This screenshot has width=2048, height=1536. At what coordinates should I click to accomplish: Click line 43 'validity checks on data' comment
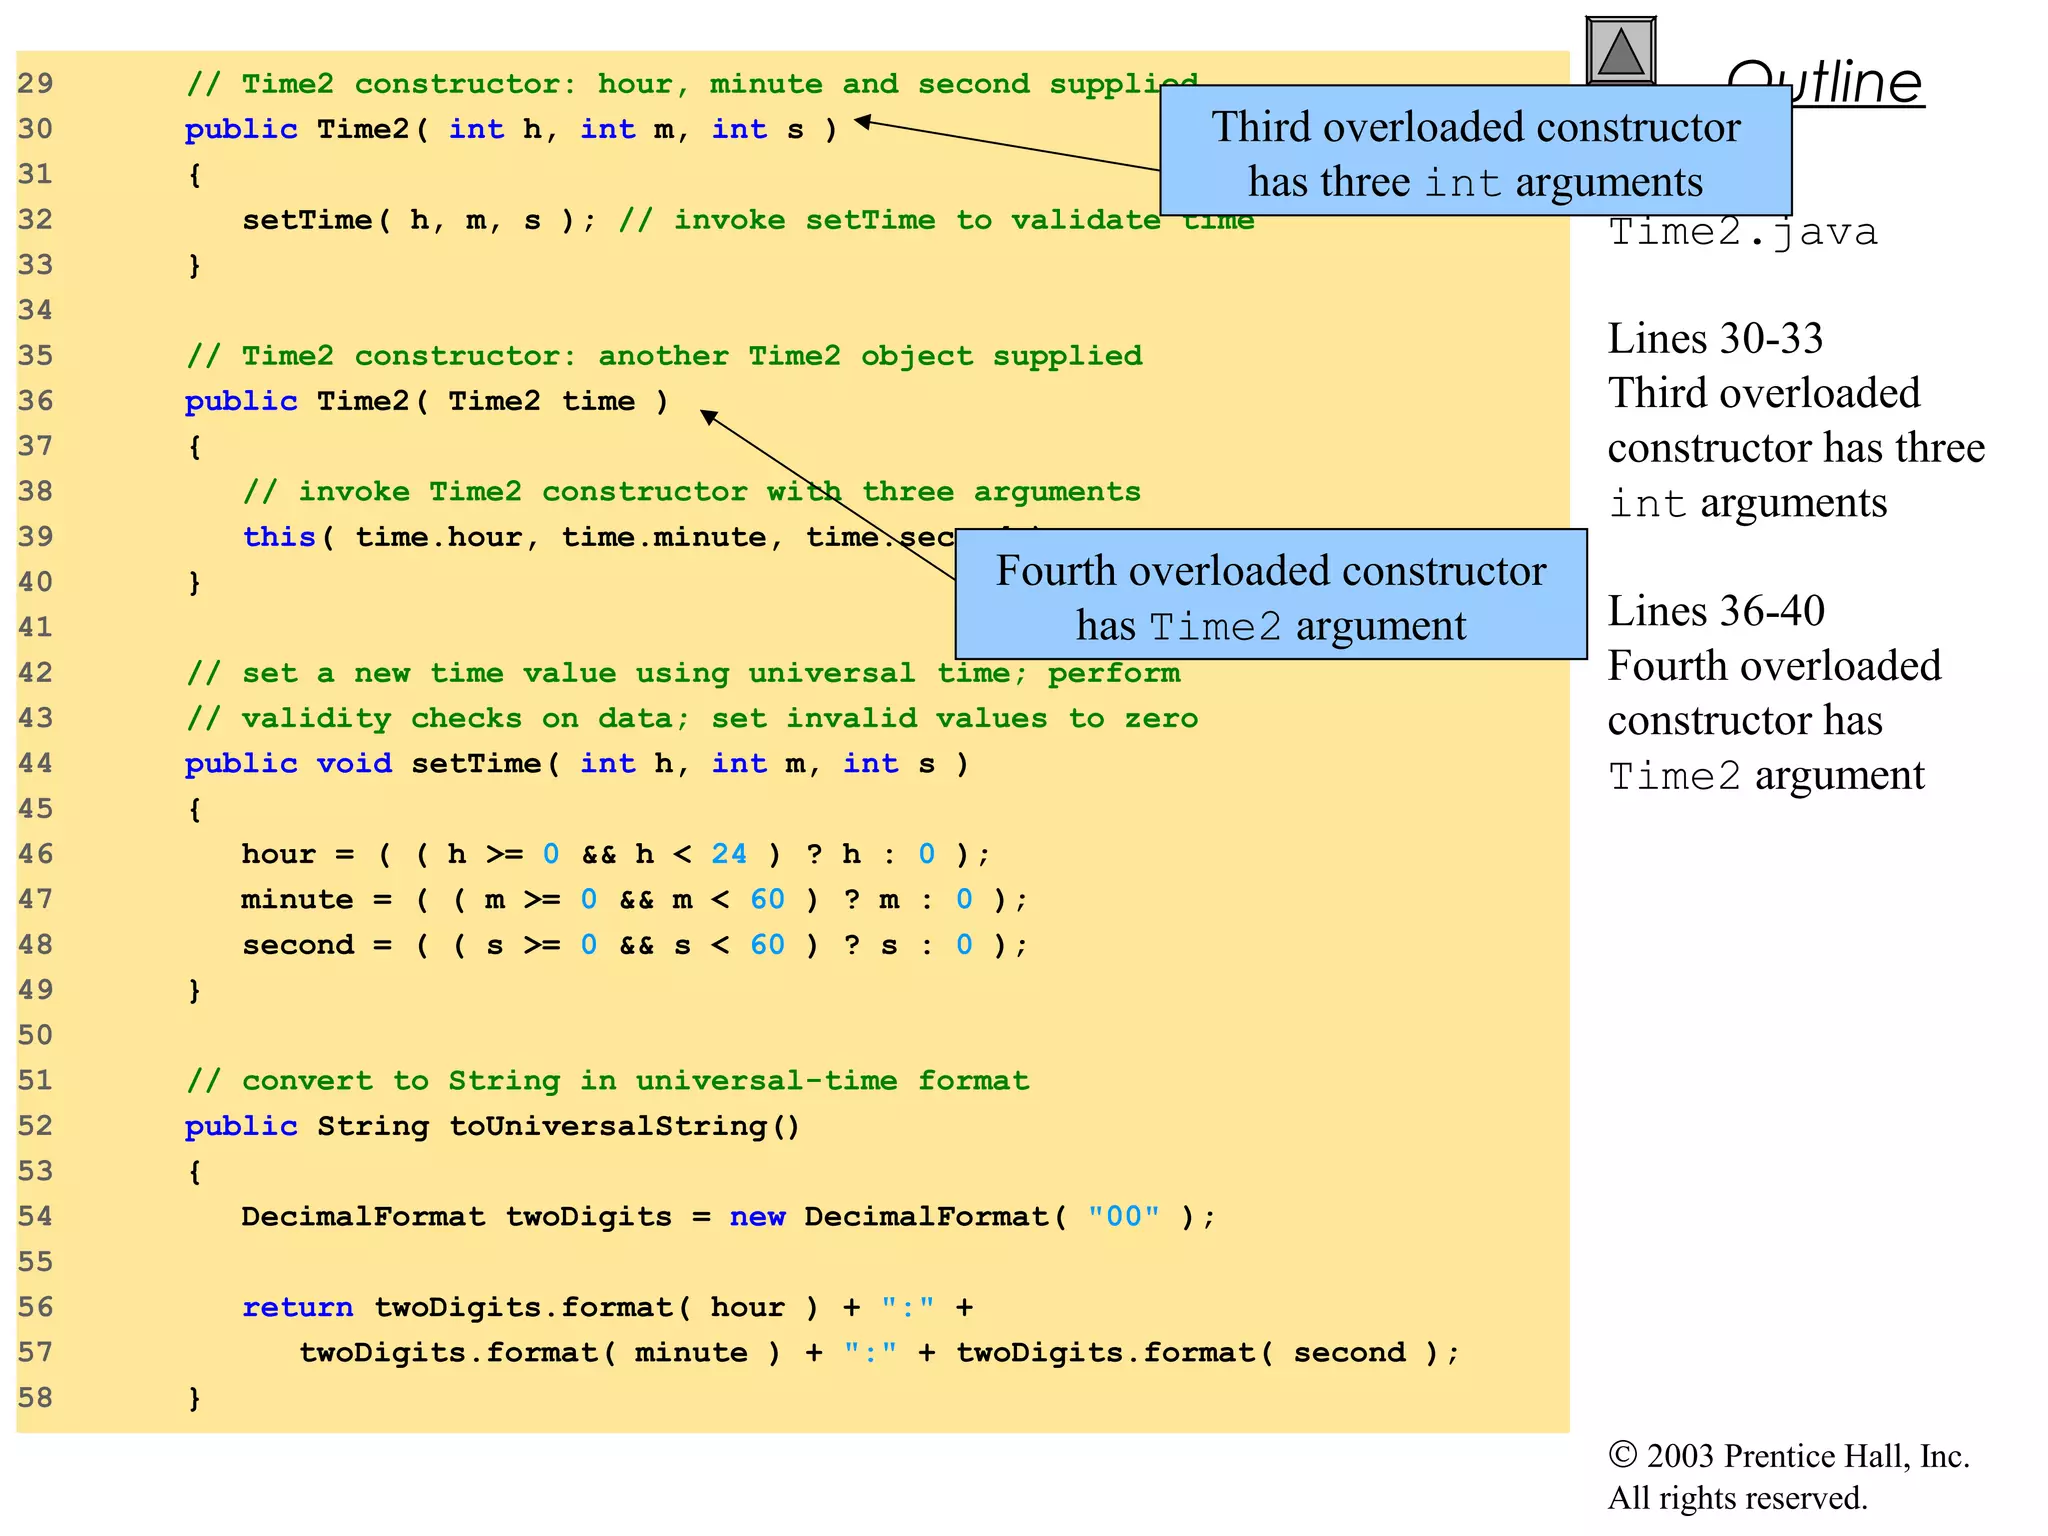pyautogui.click(x=692, y=719)
